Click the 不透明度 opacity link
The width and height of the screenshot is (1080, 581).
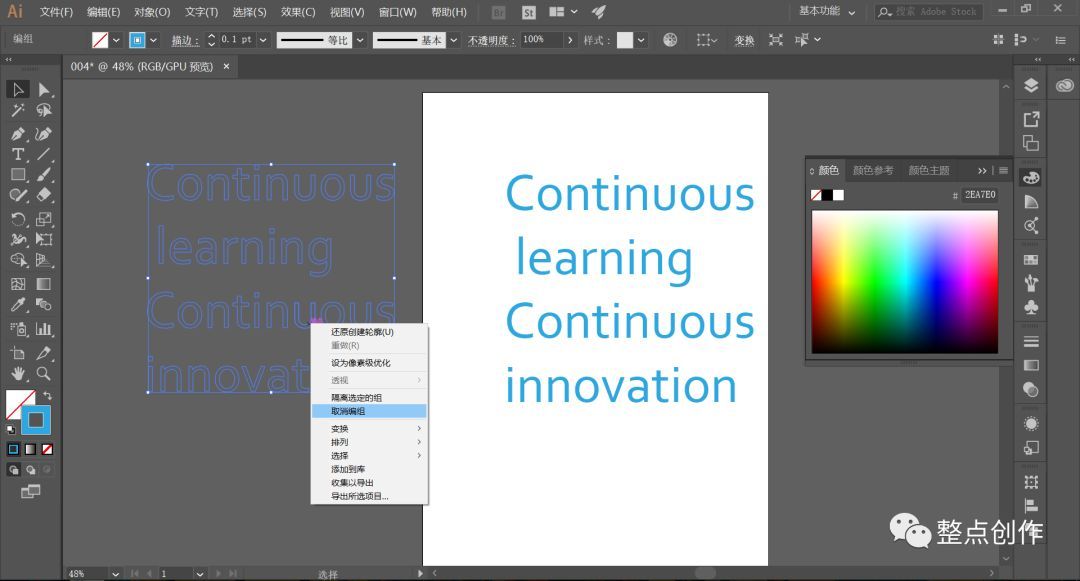pyautogui.click(x=491, y=41)
